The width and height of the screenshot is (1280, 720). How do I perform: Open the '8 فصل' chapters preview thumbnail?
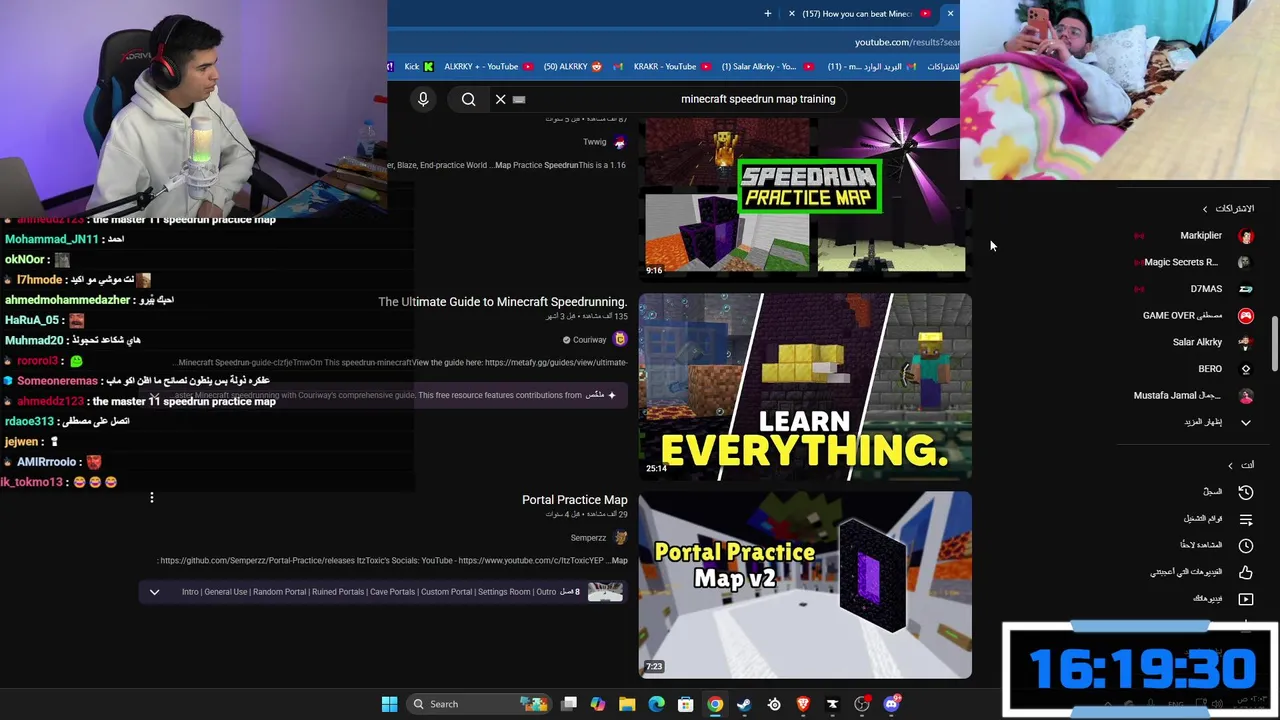pos(605,592)
